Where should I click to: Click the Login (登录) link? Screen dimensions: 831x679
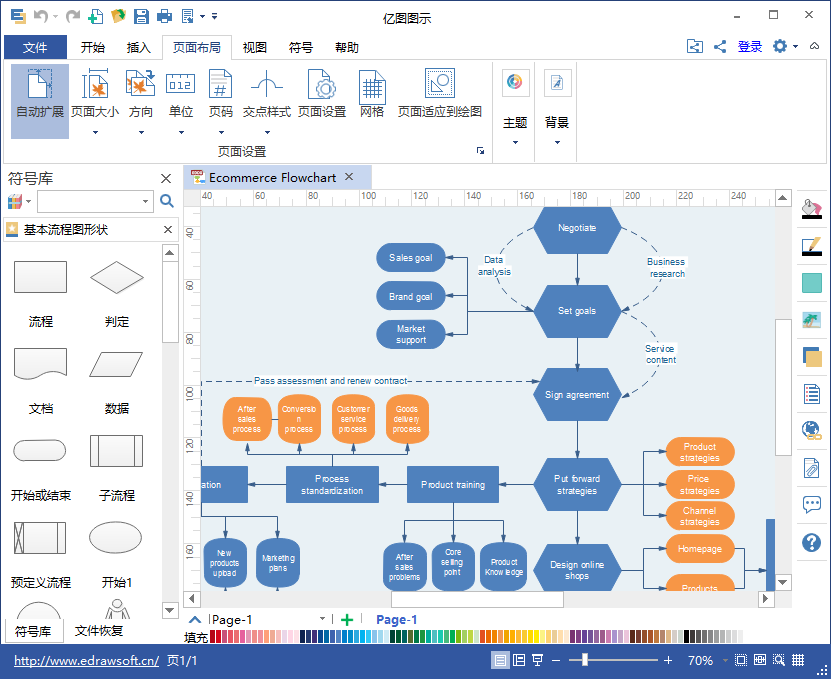pos(749,47)
